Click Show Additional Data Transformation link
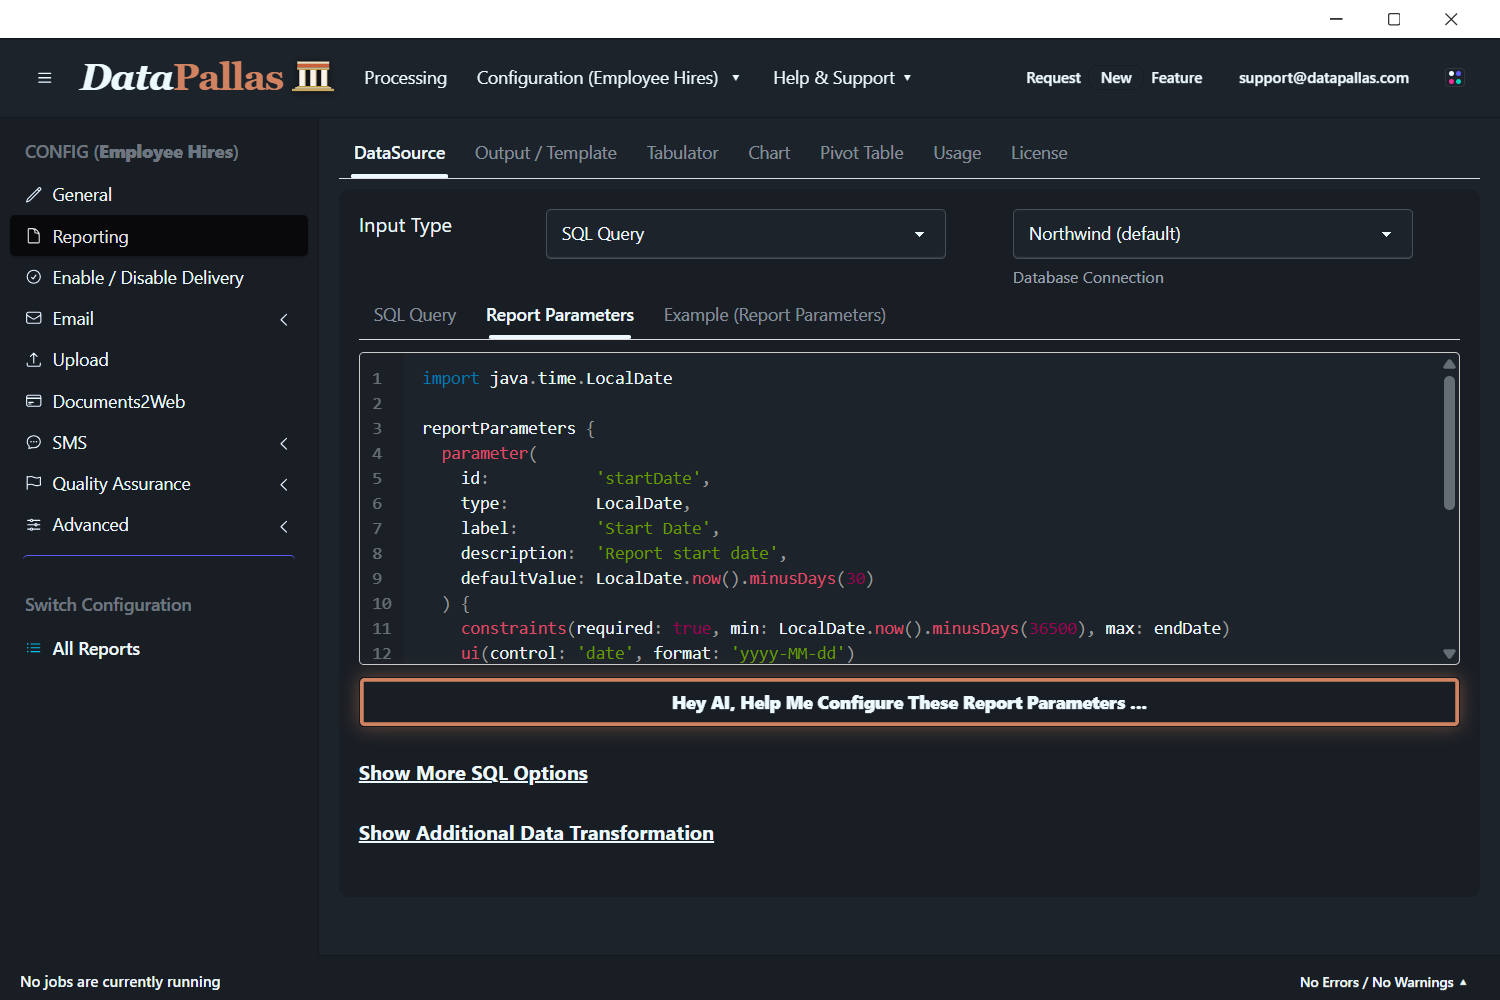This screenshot has height=1000, width=1500. (536, 833)
